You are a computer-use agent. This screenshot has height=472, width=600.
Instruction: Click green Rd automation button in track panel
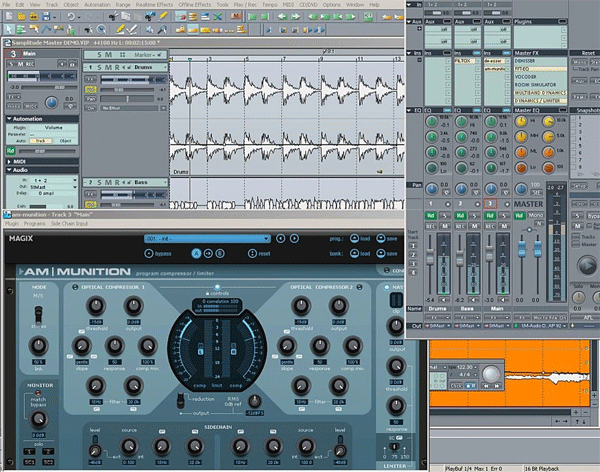click(x=10, y=151)
